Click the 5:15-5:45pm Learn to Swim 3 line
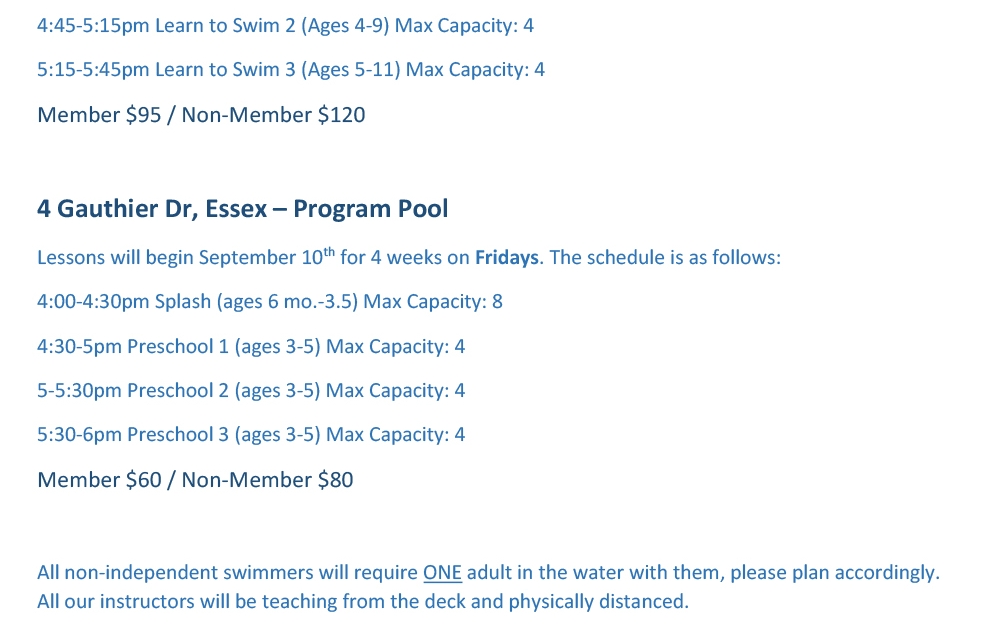 coord(291,70)
